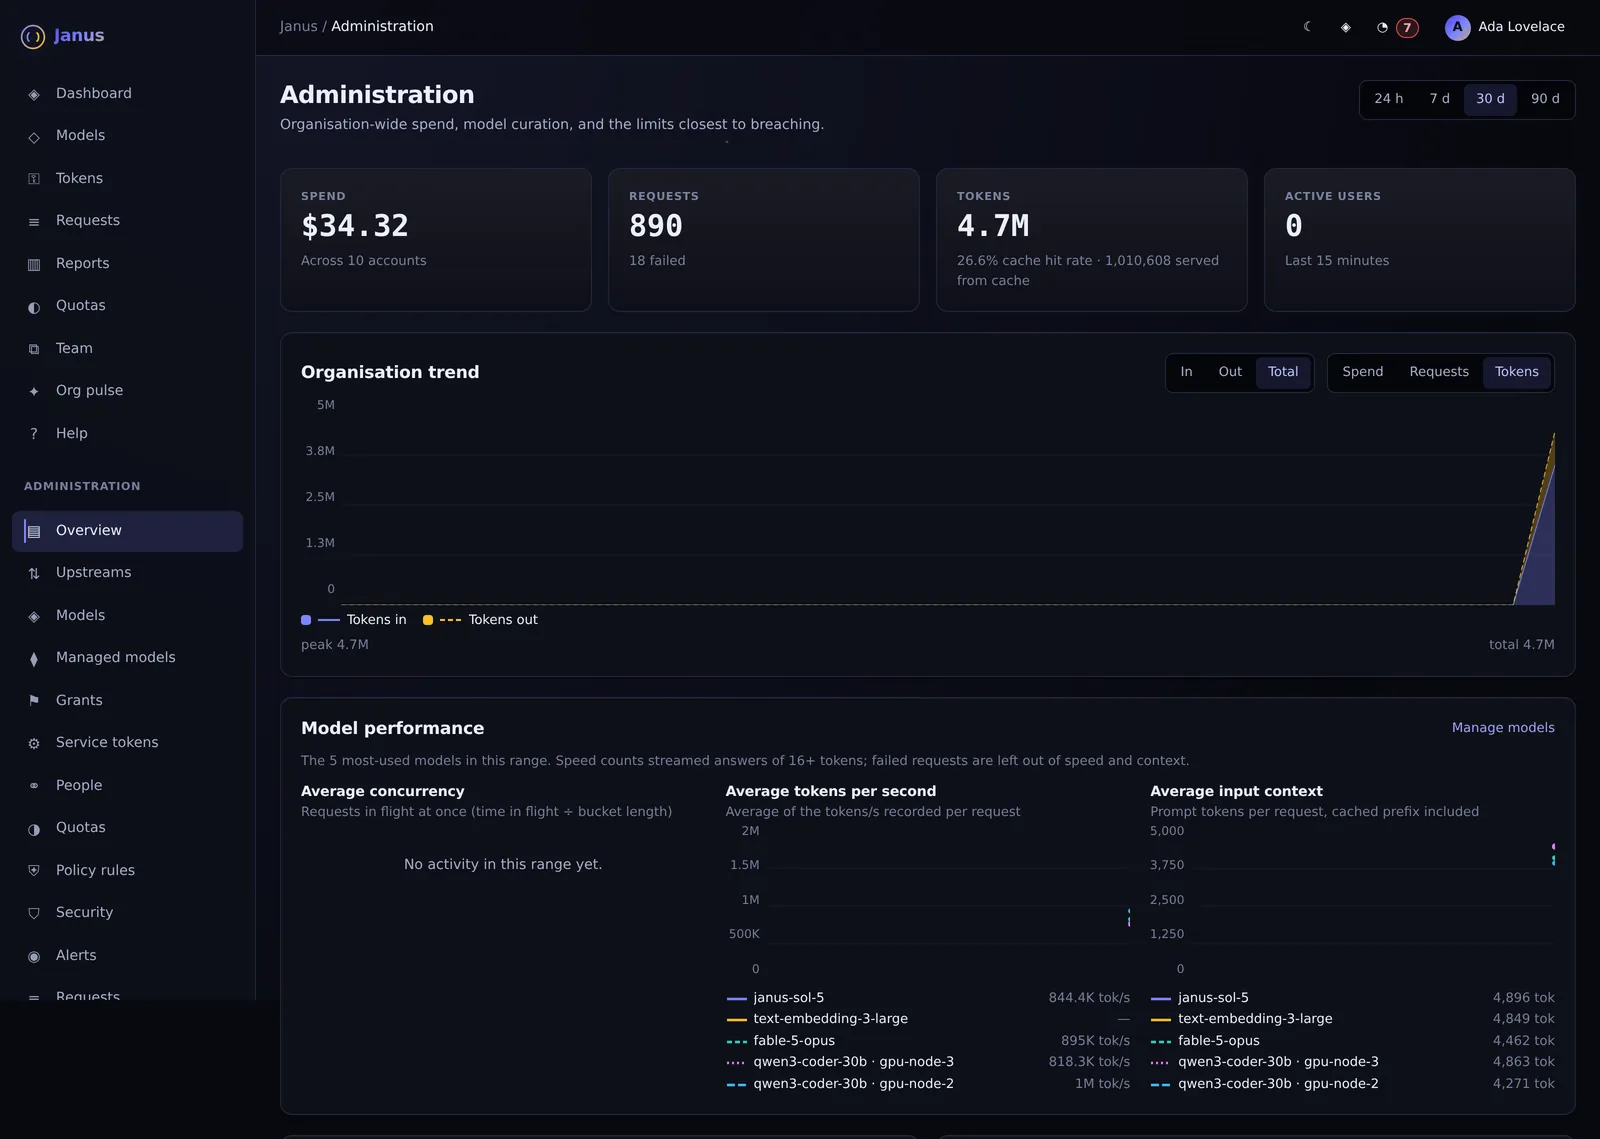Screen dimensions: 1600x1139
Task: Open Managed models page
Action: tap(127, 658)
